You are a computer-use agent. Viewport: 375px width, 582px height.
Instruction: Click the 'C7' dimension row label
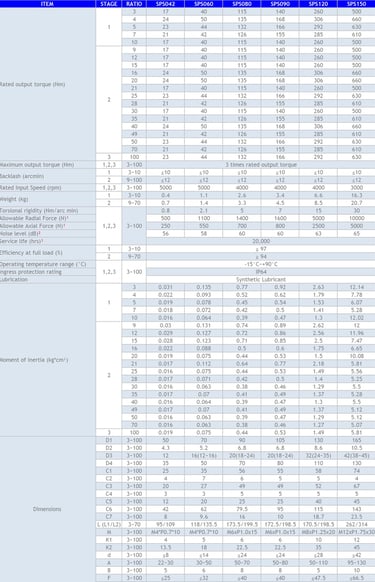pyautogui.click(x=109, y=517)
